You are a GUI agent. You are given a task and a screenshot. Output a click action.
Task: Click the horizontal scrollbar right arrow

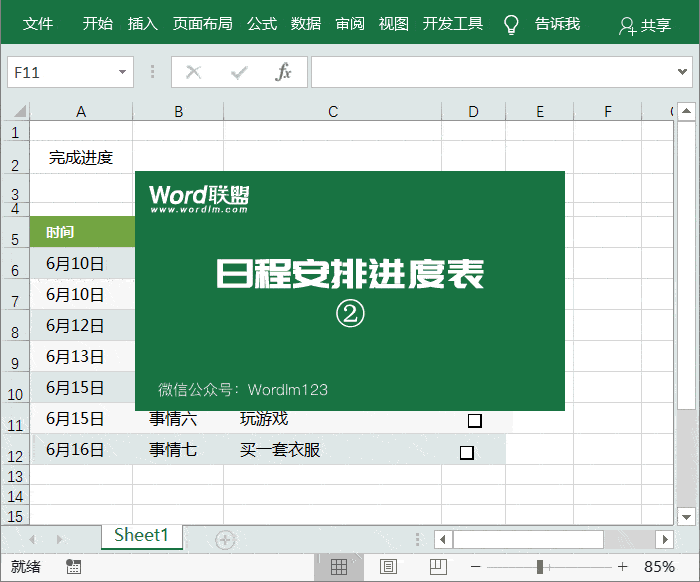click(x=665, y=539)
